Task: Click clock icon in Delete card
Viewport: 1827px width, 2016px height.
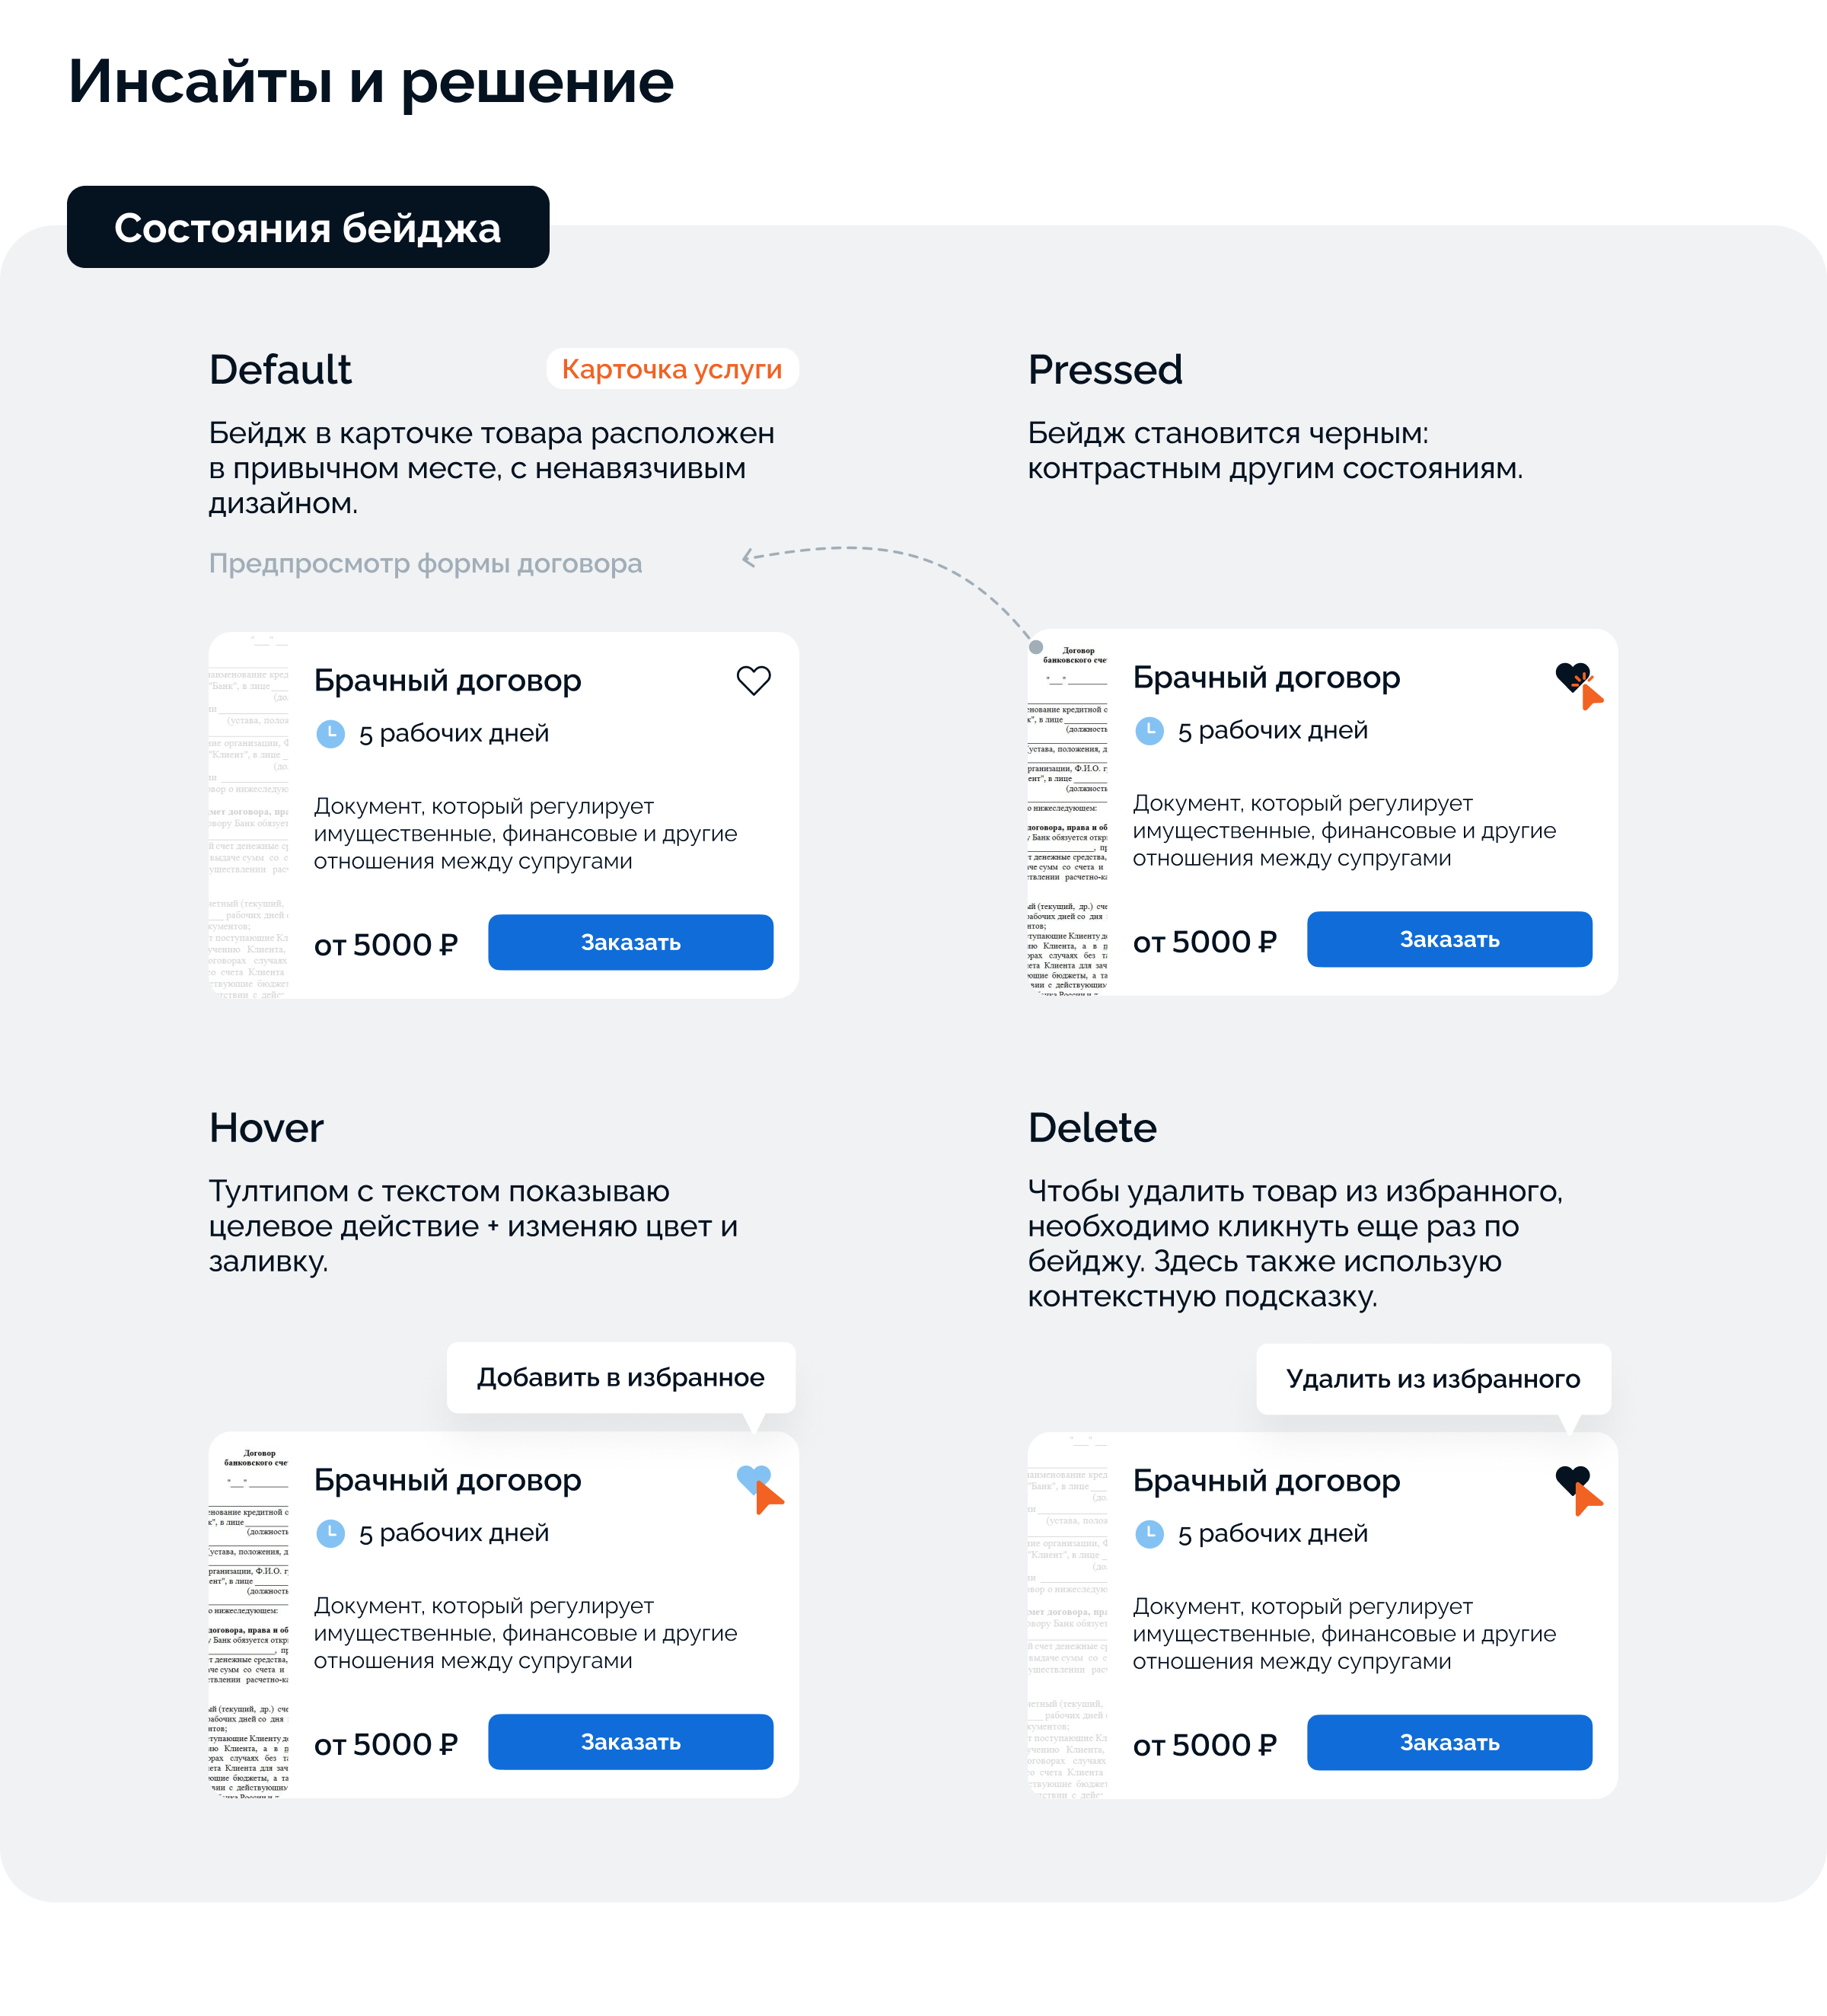Action: click(x=1149, y=1534)
